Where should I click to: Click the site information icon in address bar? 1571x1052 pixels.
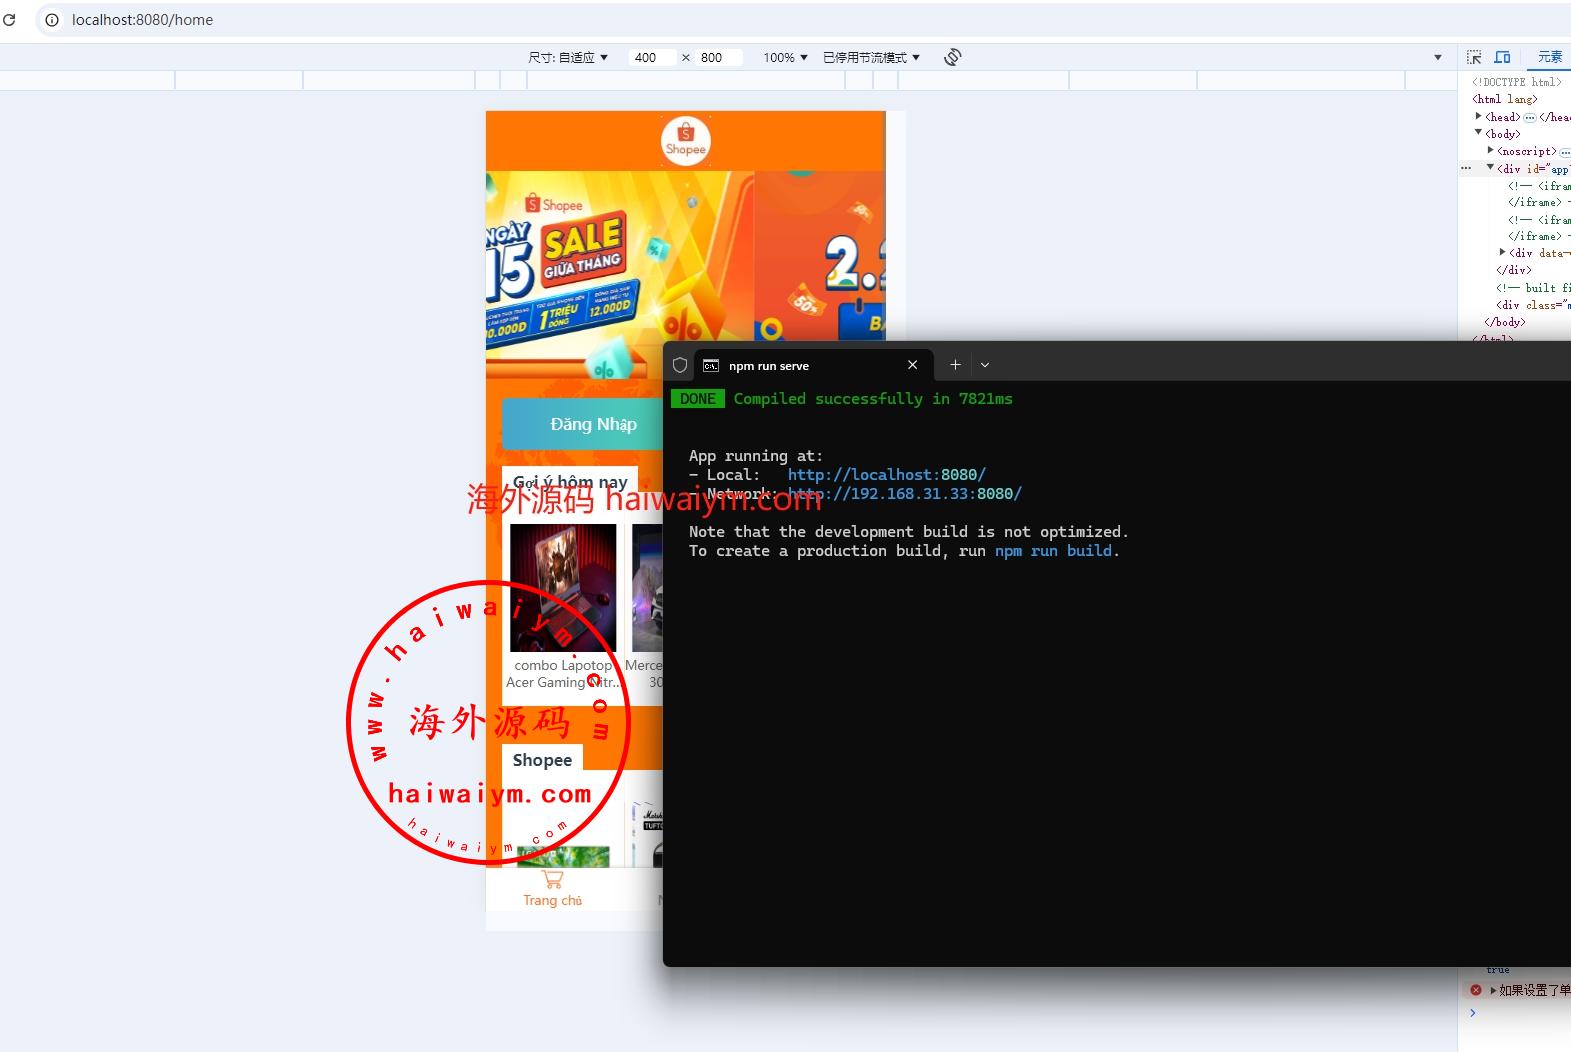[52, 20]
